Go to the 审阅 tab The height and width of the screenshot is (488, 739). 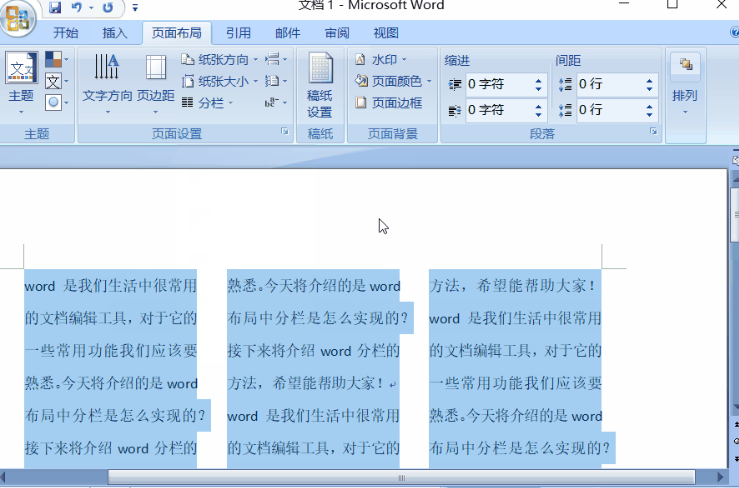[337, 33]
